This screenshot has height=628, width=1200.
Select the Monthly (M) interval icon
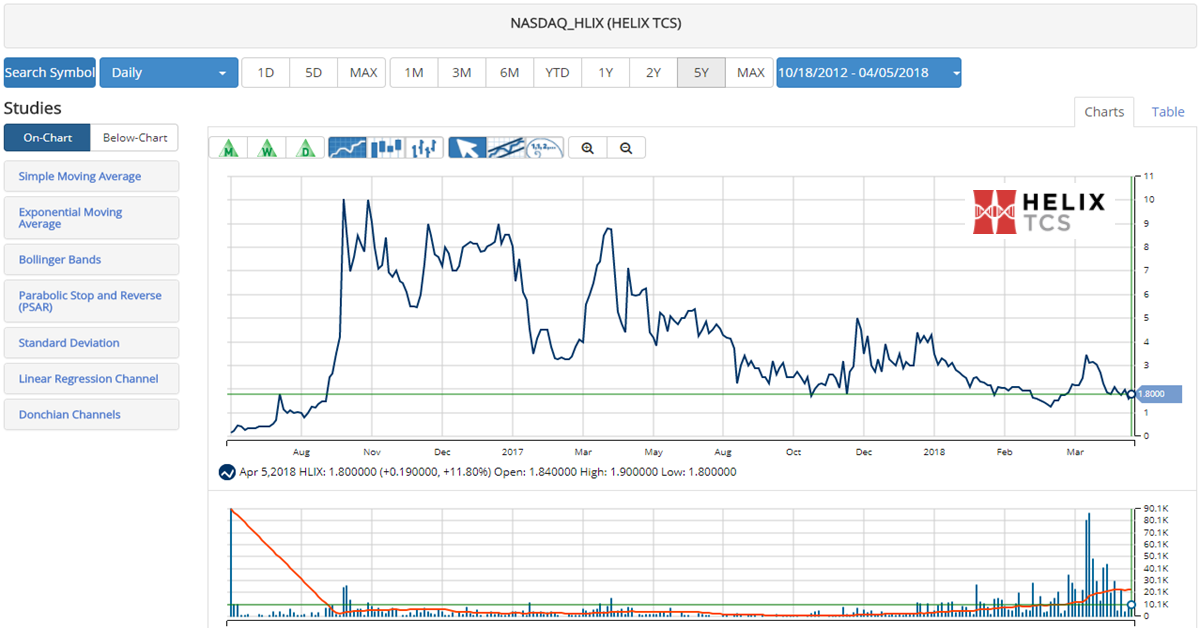[x=230, y=148]
